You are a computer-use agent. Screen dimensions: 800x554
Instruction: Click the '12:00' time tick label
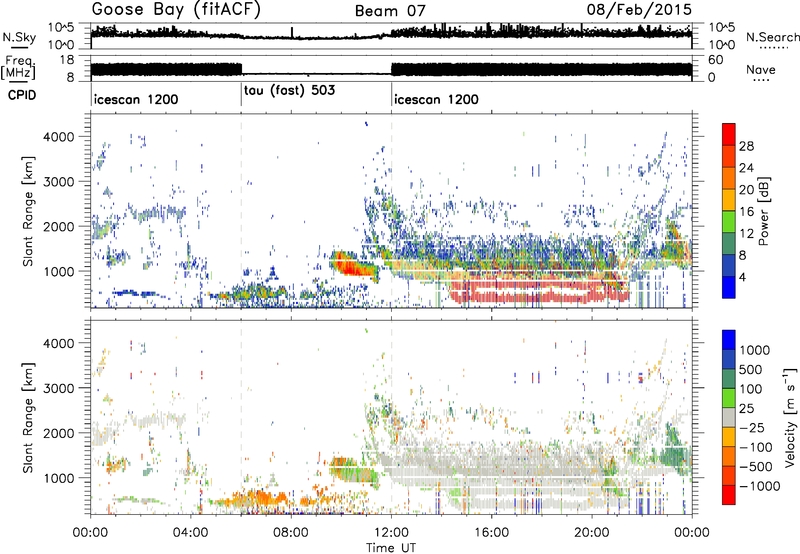[x=391, y=533]
